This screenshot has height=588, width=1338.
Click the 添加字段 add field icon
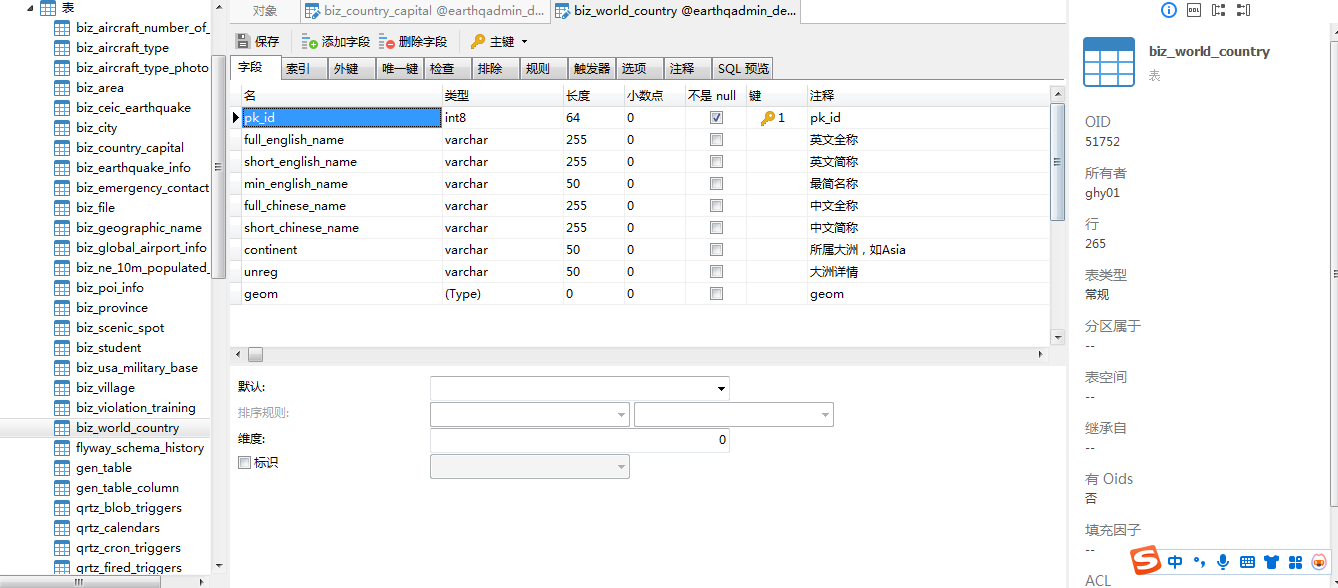click(310, 42)
